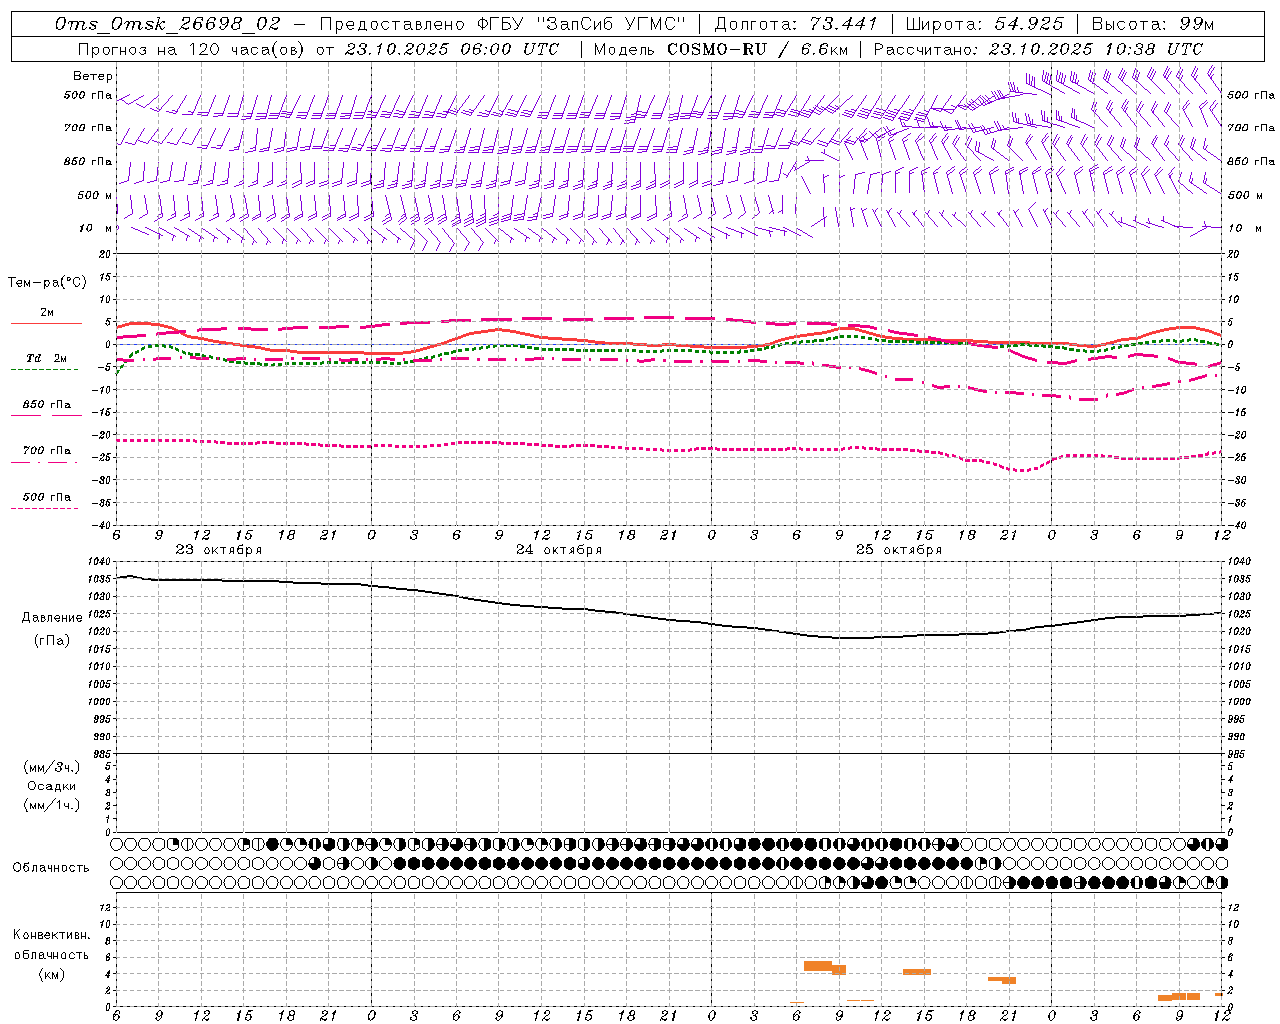Click the left 700 гПа wind level label

click(88, 129)
